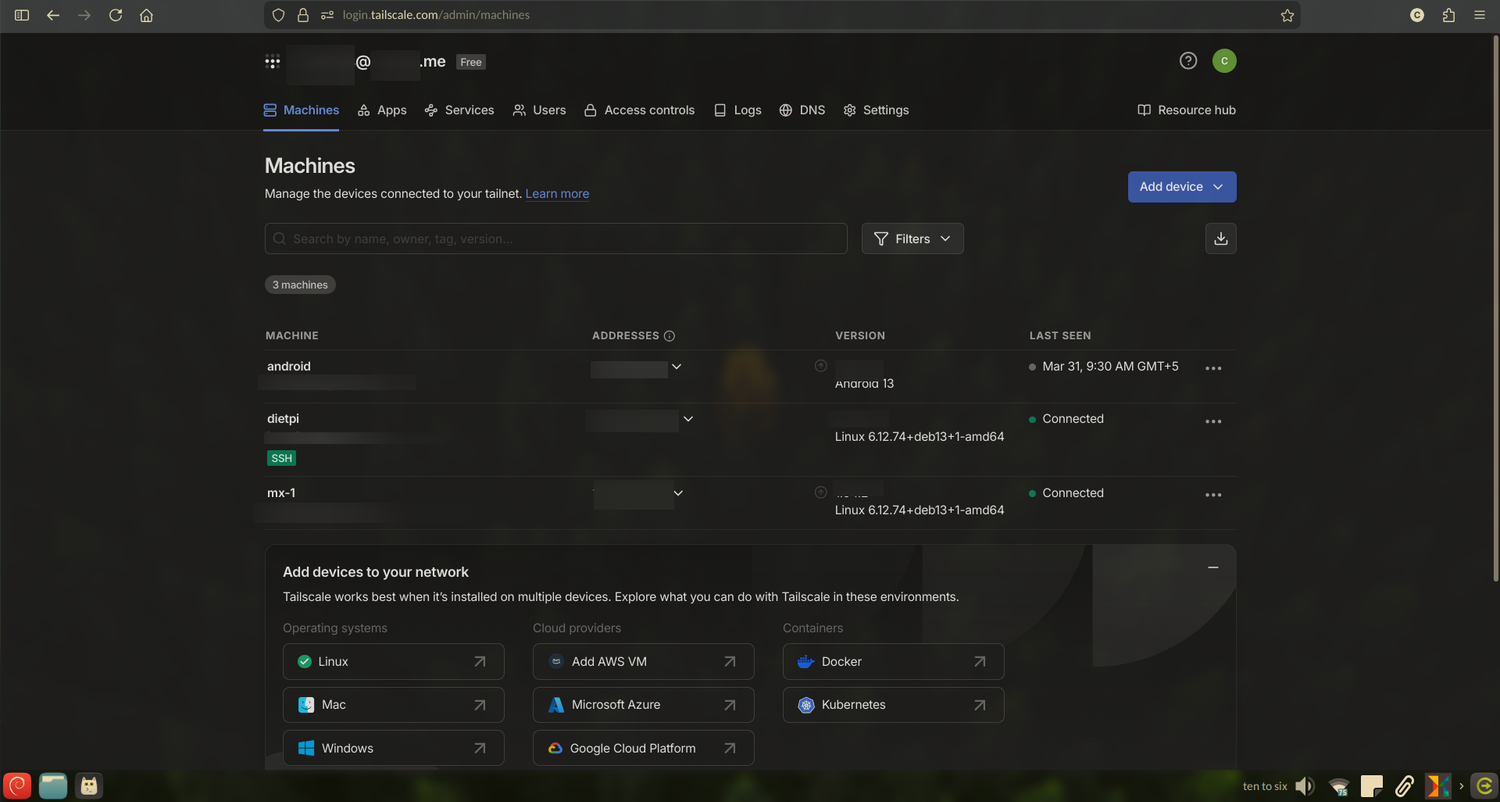
Task: Open the DNS tab
Action: (x=802, y=110)
